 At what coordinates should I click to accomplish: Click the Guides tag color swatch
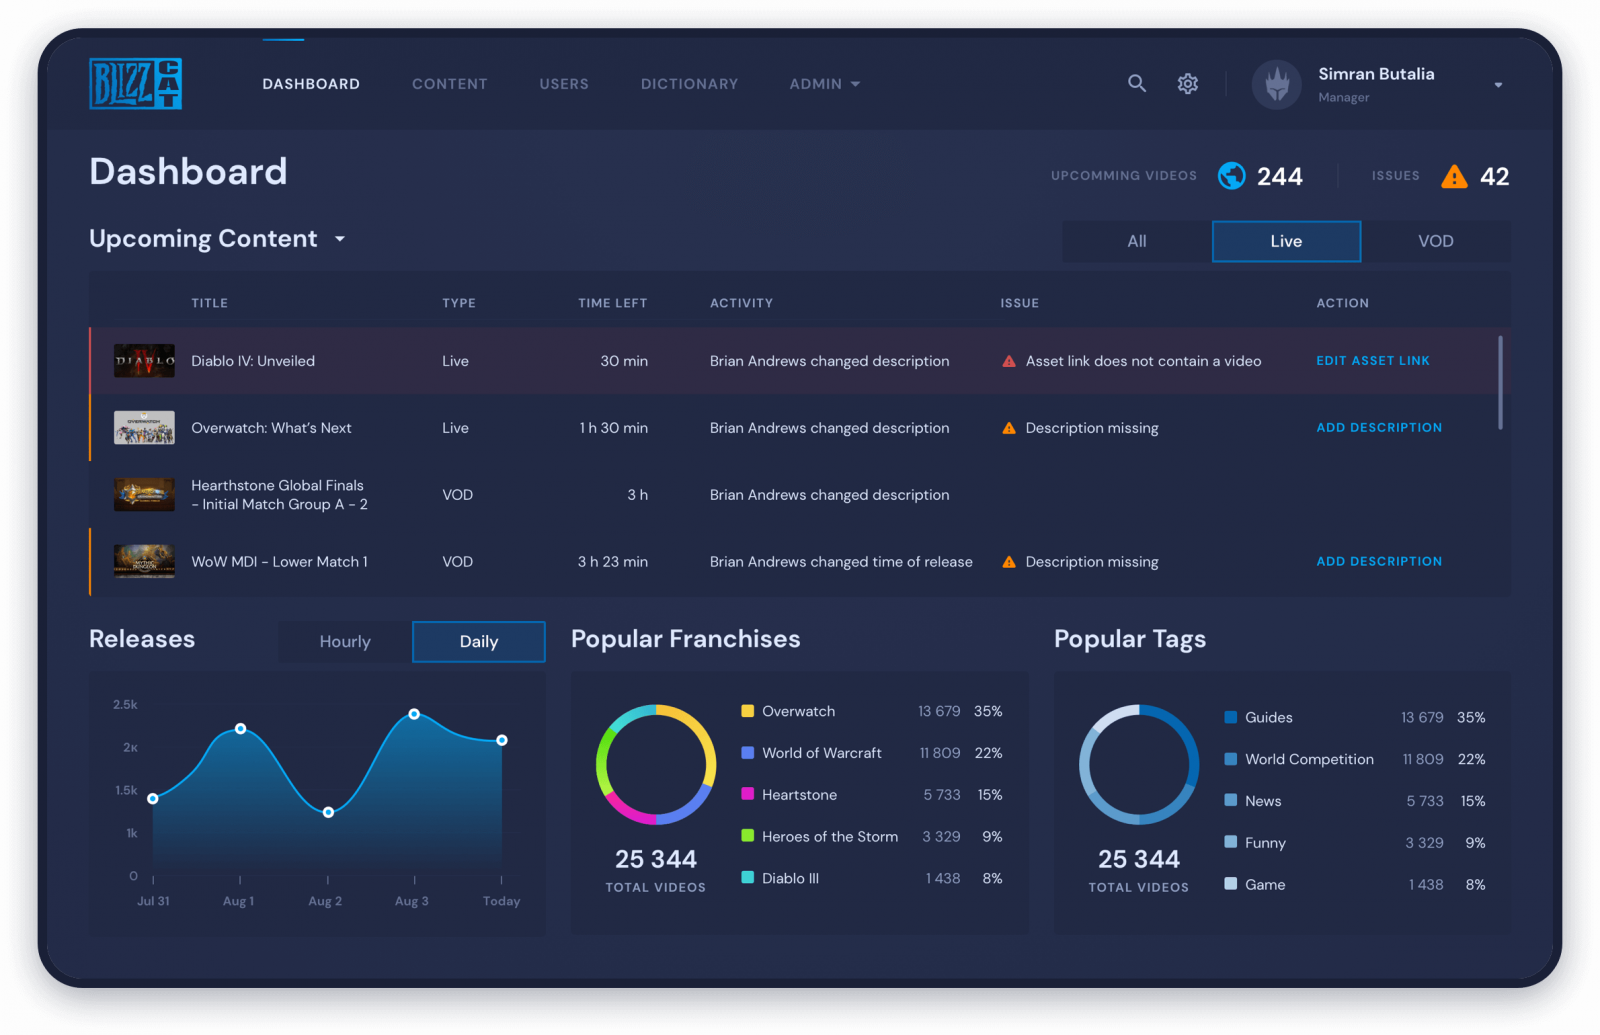coord(1231,717)
